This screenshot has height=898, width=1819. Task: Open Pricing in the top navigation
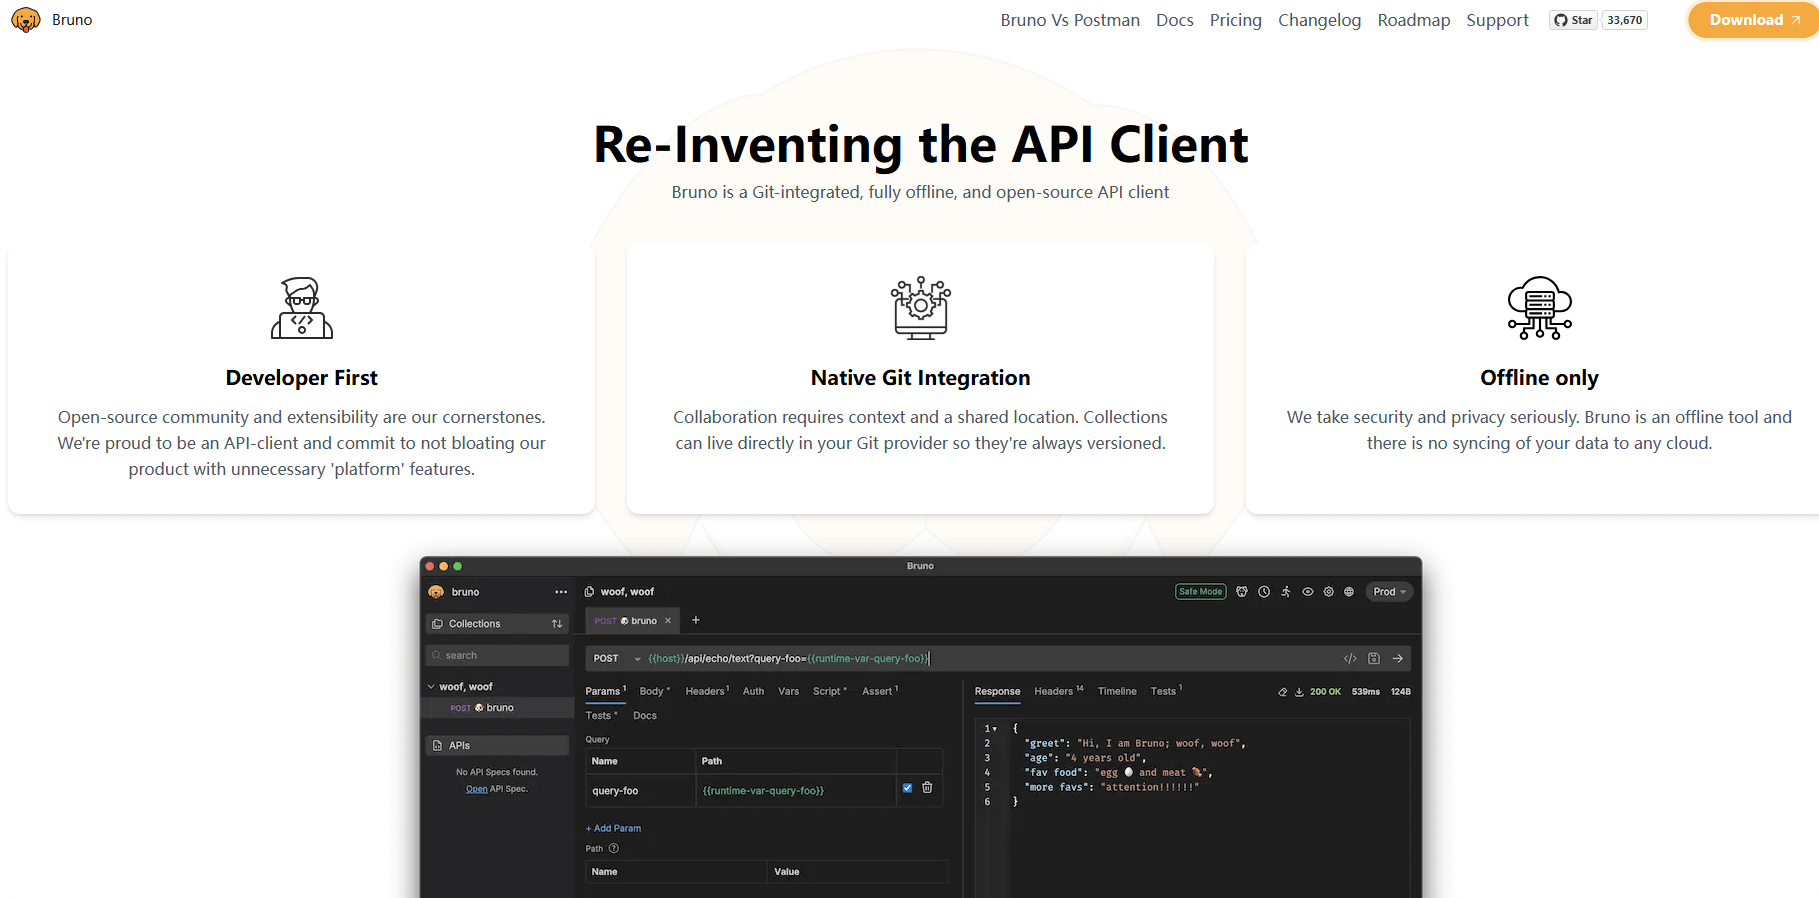click(1235, 20)
